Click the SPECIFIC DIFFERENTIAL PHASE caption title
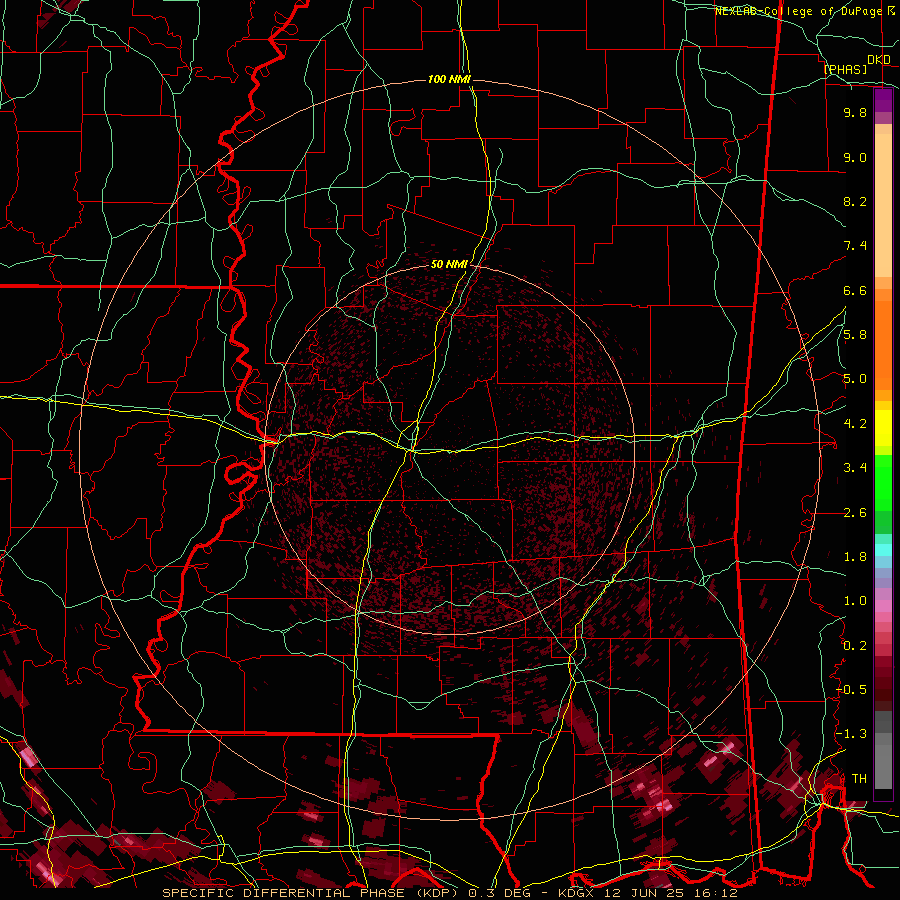The height and width of the screenshot is (900, 900). pos(283,893)
